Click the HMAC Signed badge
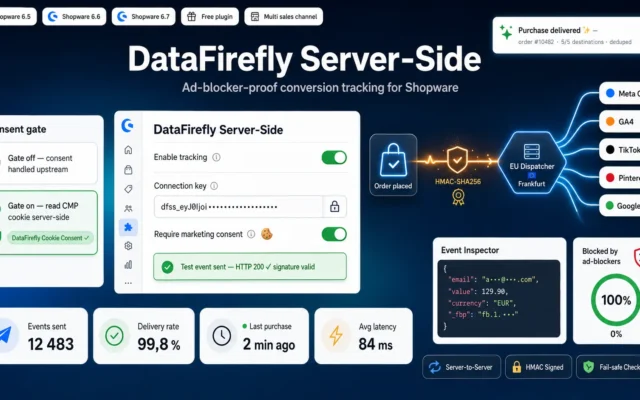 [x=538, y=367]
